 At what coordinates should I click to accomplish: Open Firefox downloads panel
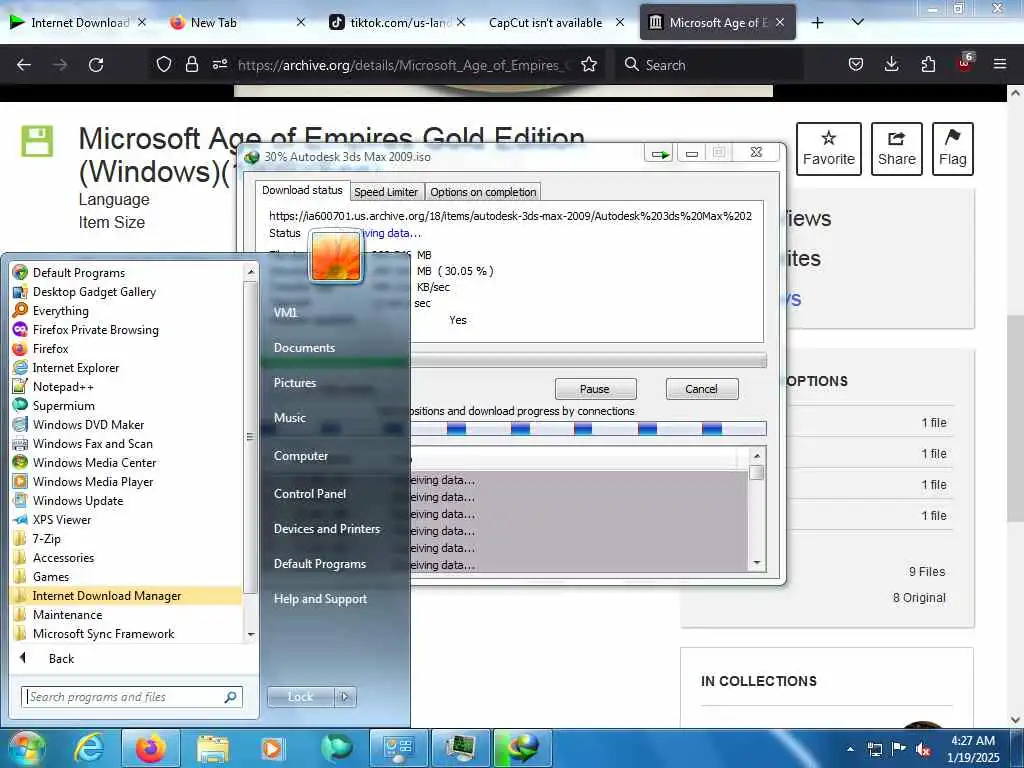coord(891,64)
